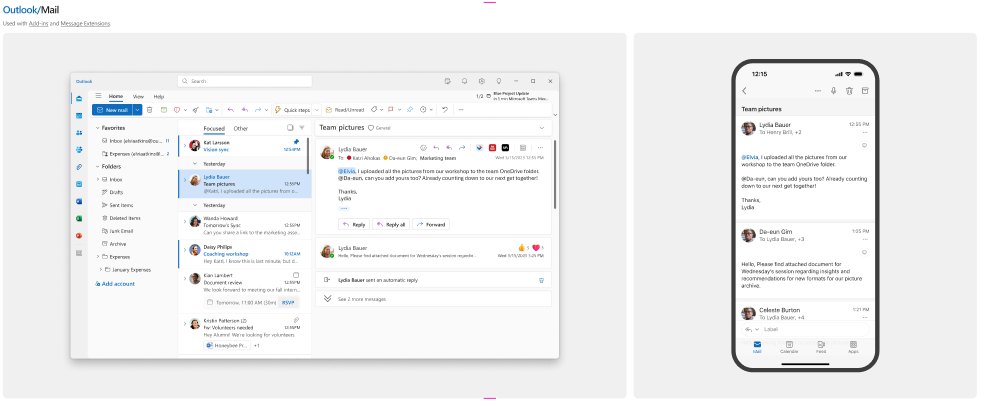Open the Sent Items folder
The height and width of the screenshot is (406, 984).
[x=122, y=204]
